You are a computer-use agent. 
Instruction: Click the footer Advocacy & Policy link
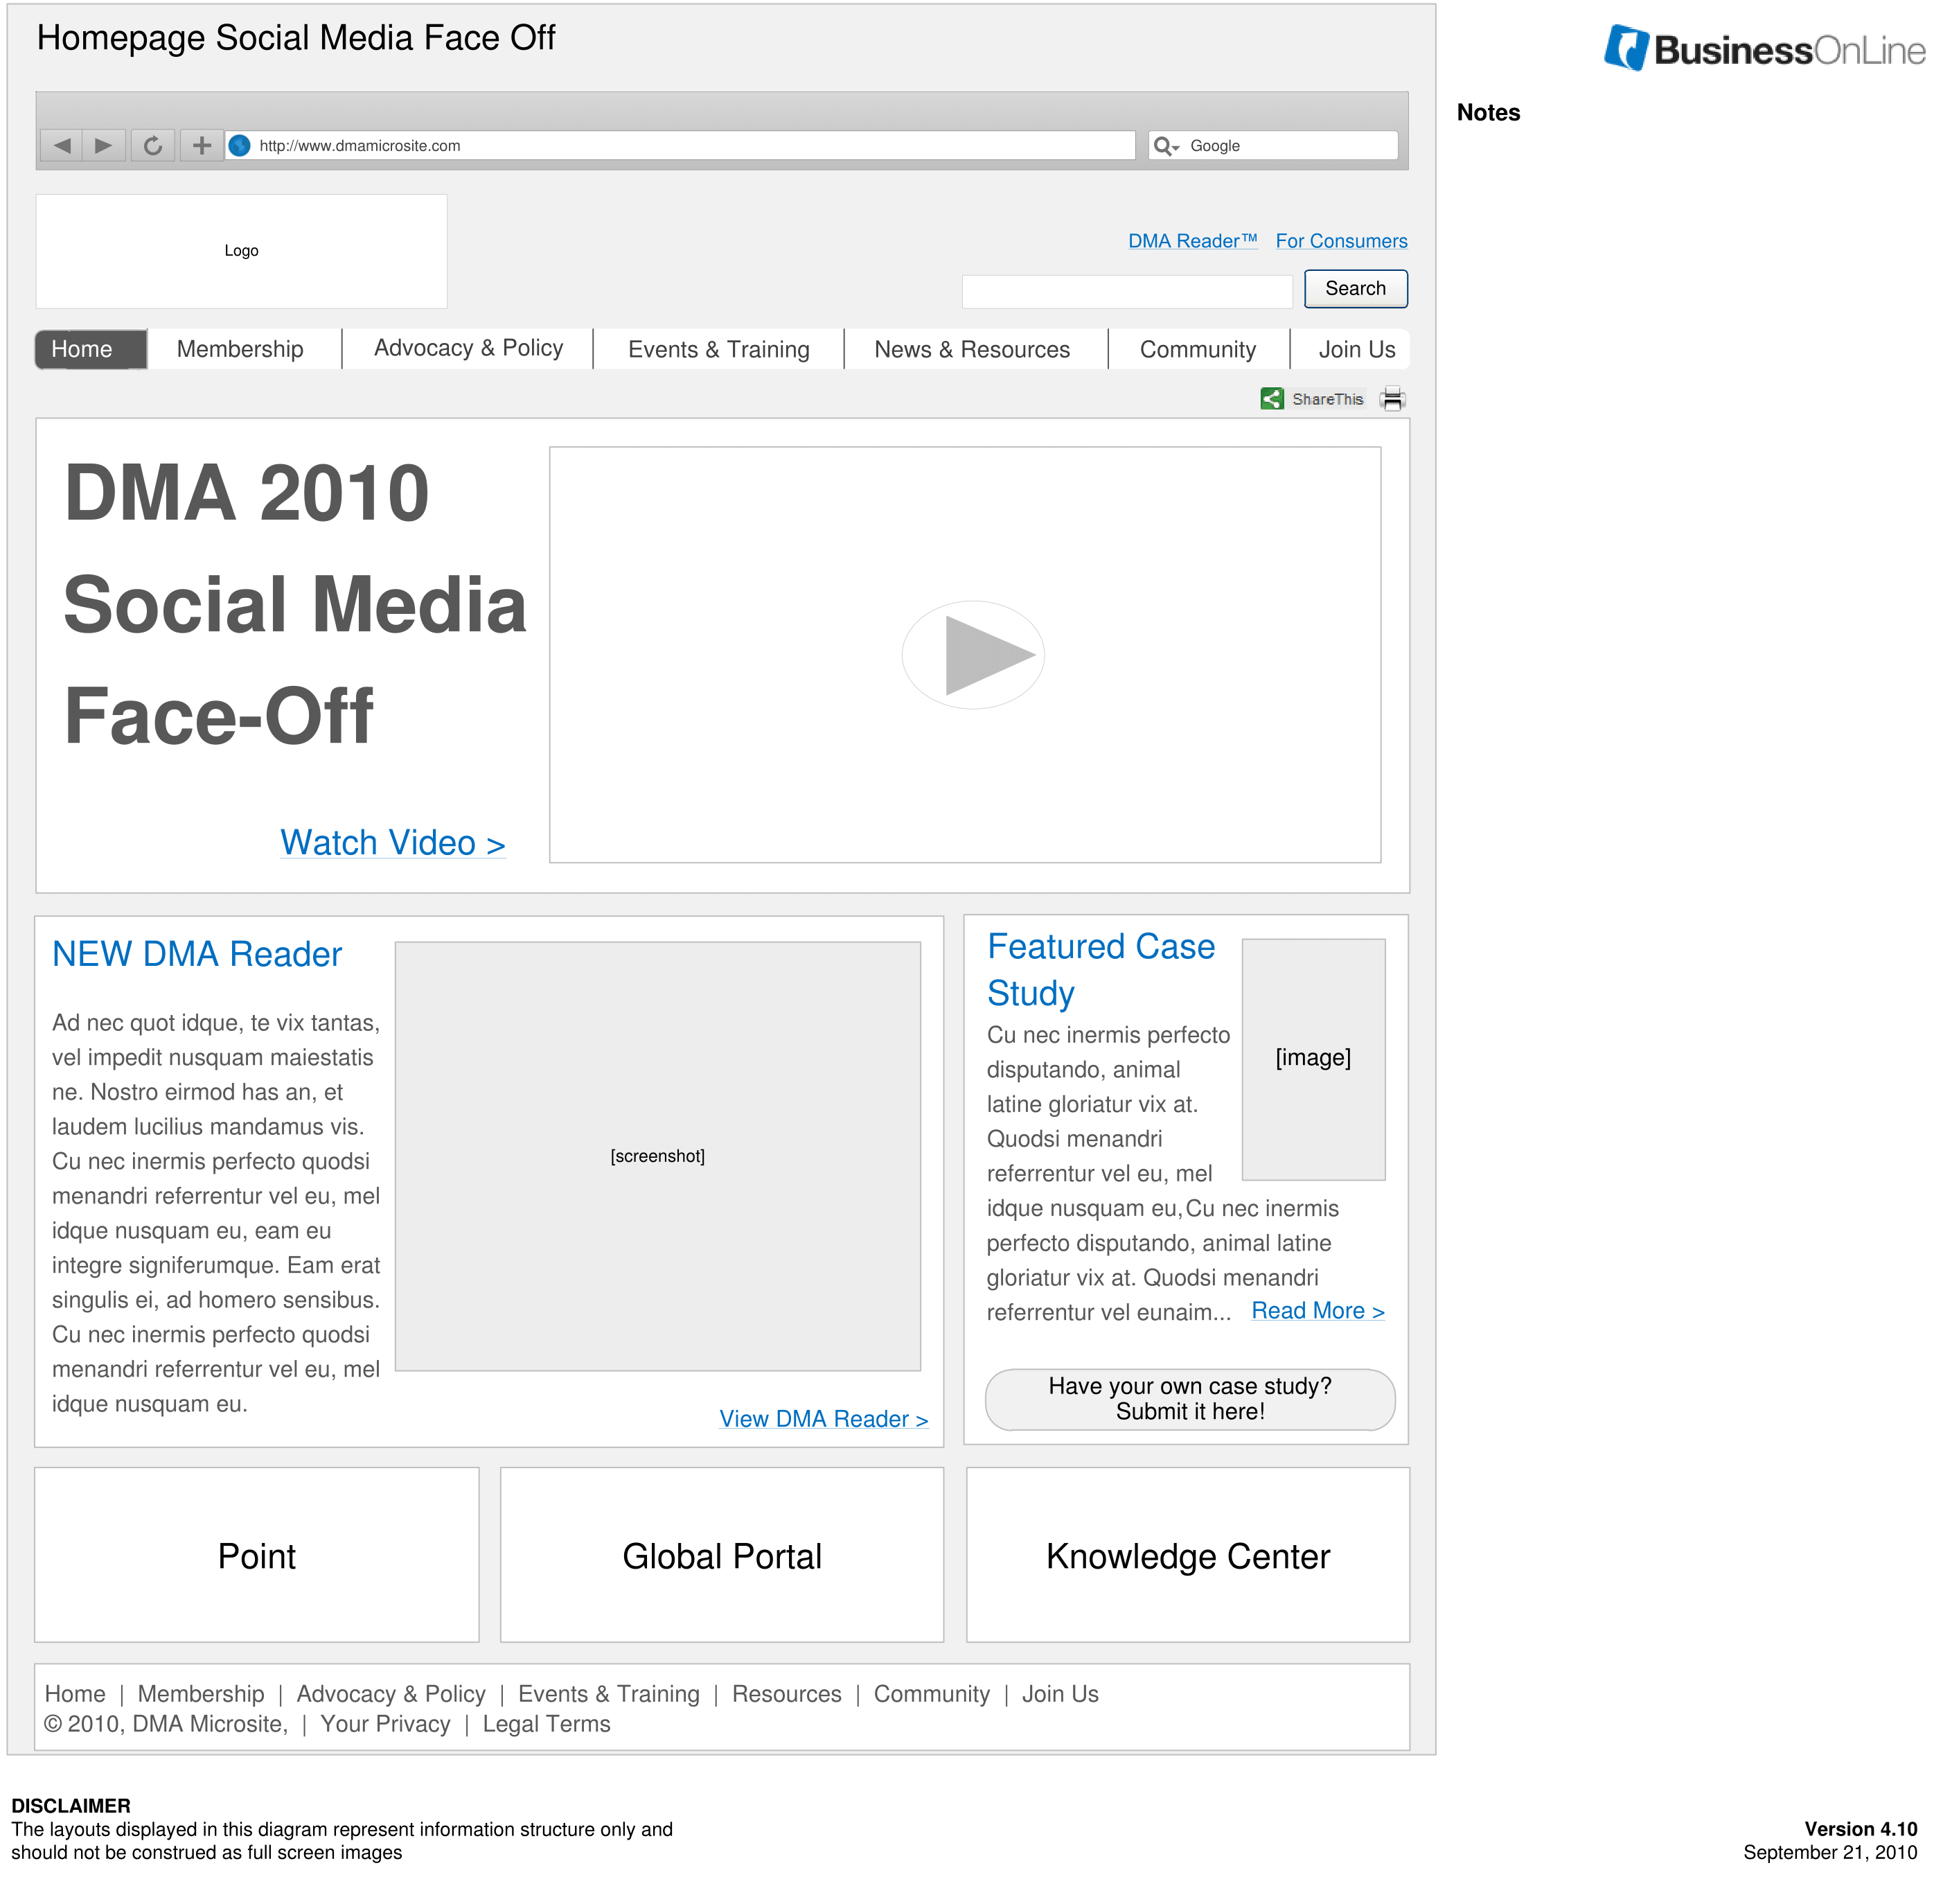point(391,1694)
